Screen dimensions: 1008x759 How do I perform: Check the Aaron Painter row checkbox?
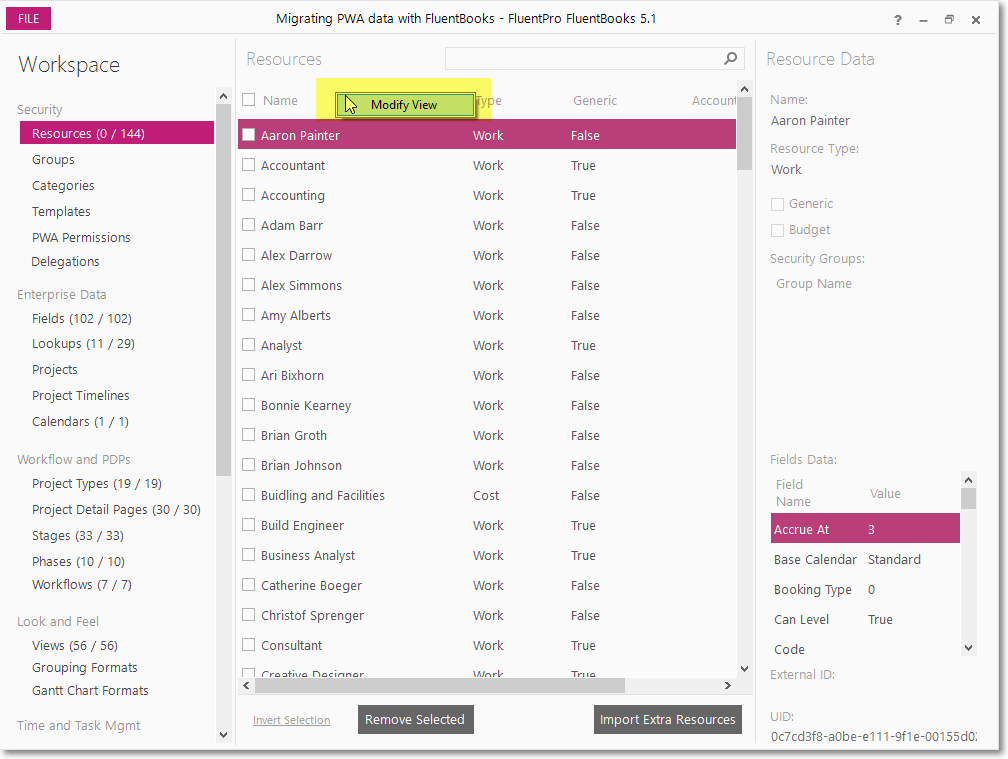point(249,135)
